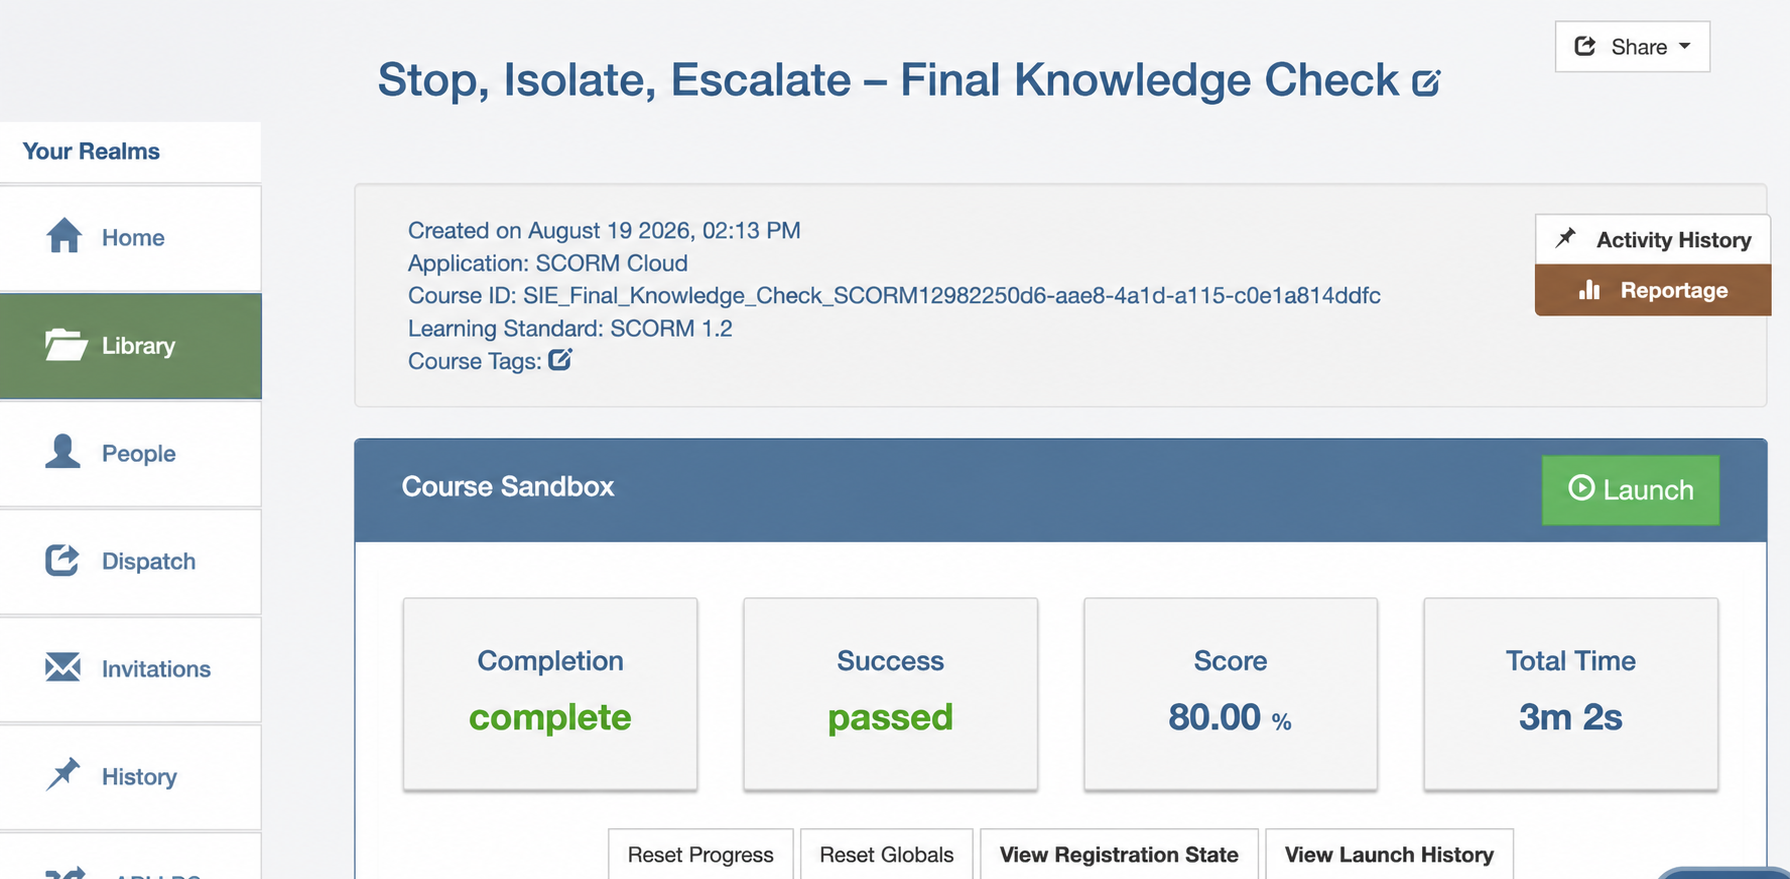Screen dimensions: 1790x879
Task: Click the Reset Progress button
Action: 700,854
